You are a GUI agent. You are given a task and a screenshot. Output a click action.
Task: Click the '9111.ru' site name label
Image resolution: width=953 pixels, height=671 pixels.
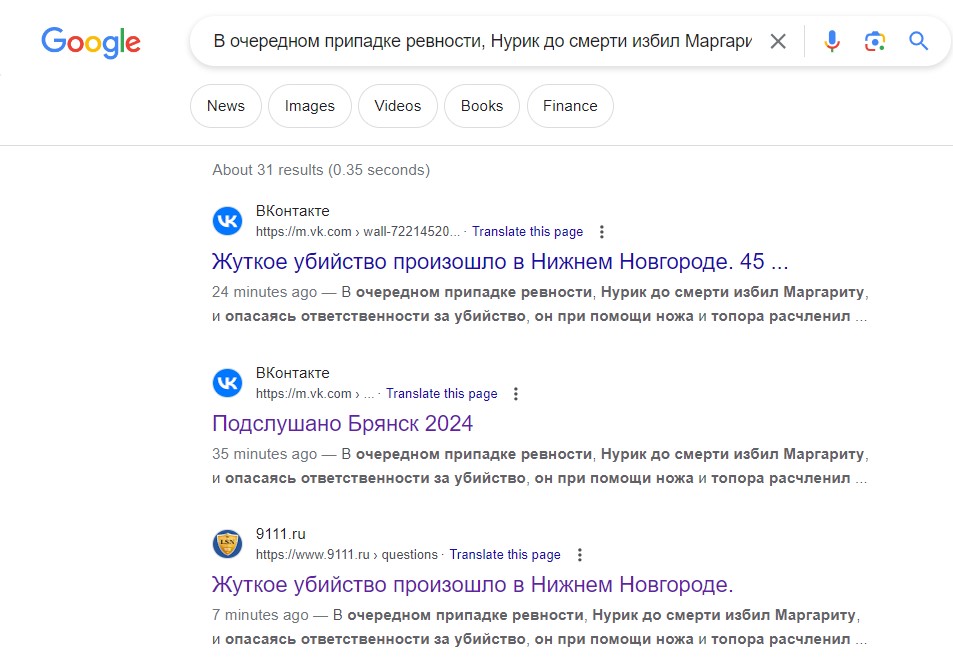tap(281, 534)
